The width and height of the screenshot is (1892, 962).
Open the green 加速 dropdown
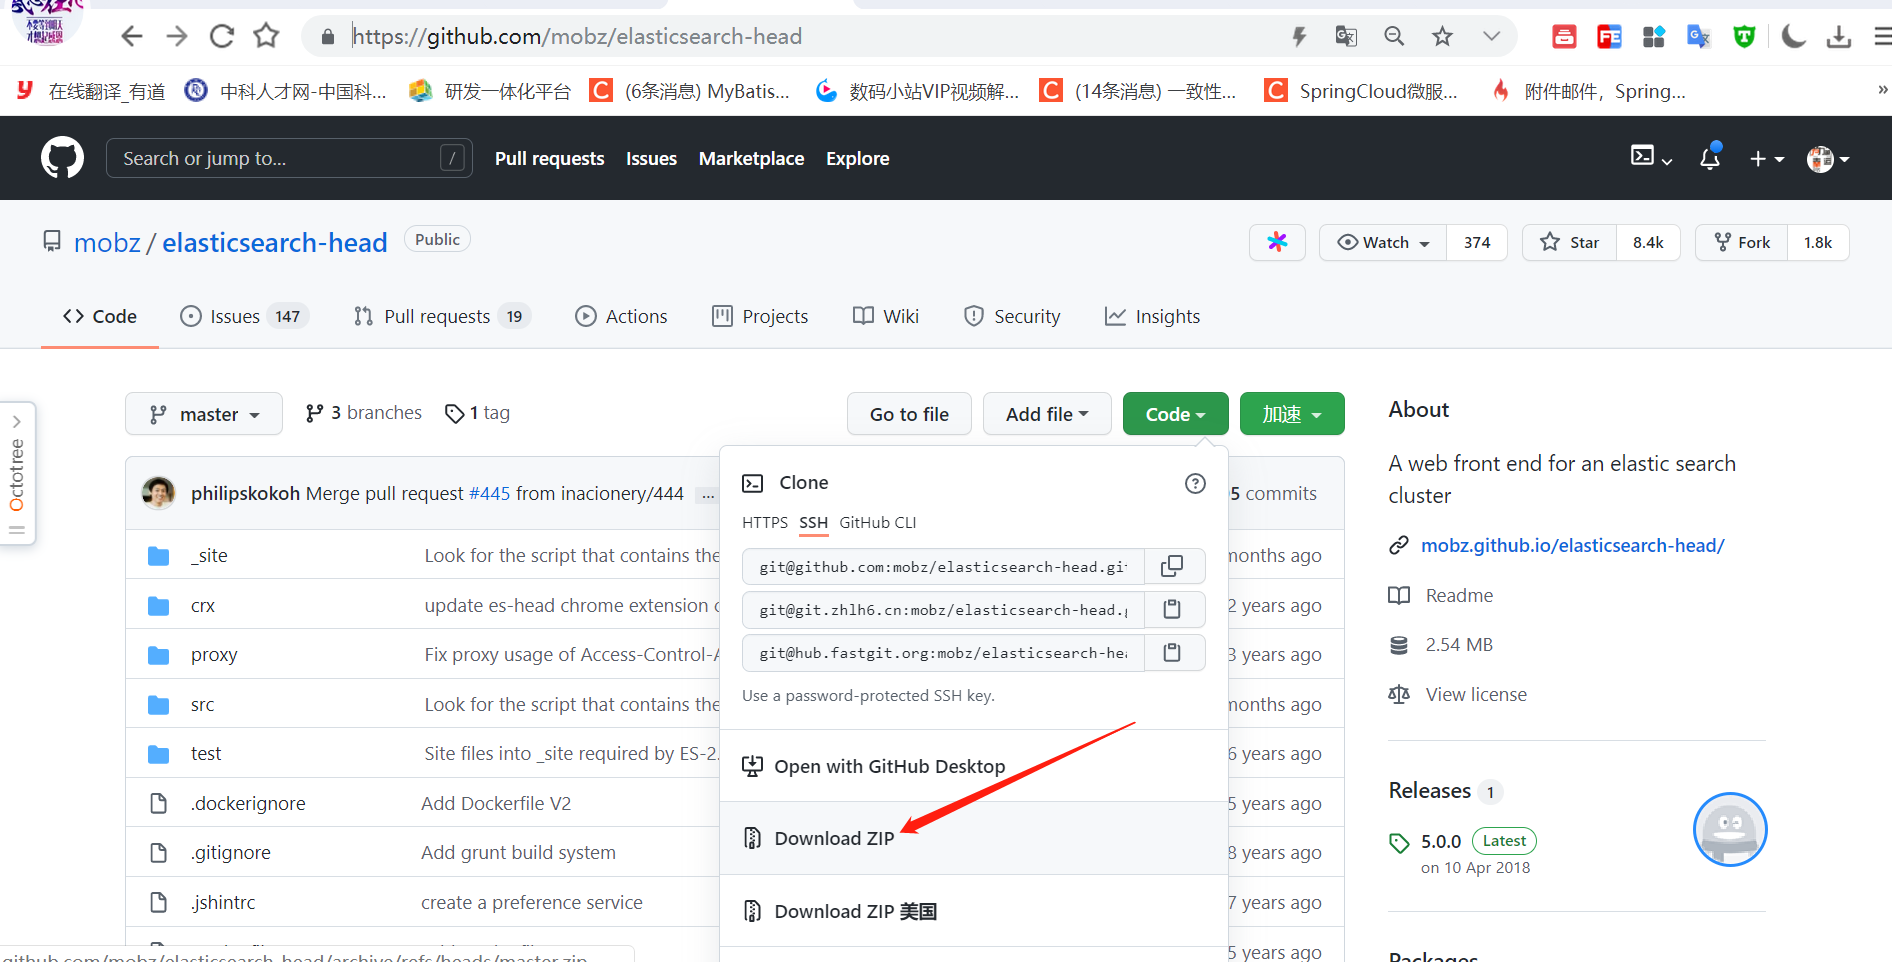coord(1292,414)
